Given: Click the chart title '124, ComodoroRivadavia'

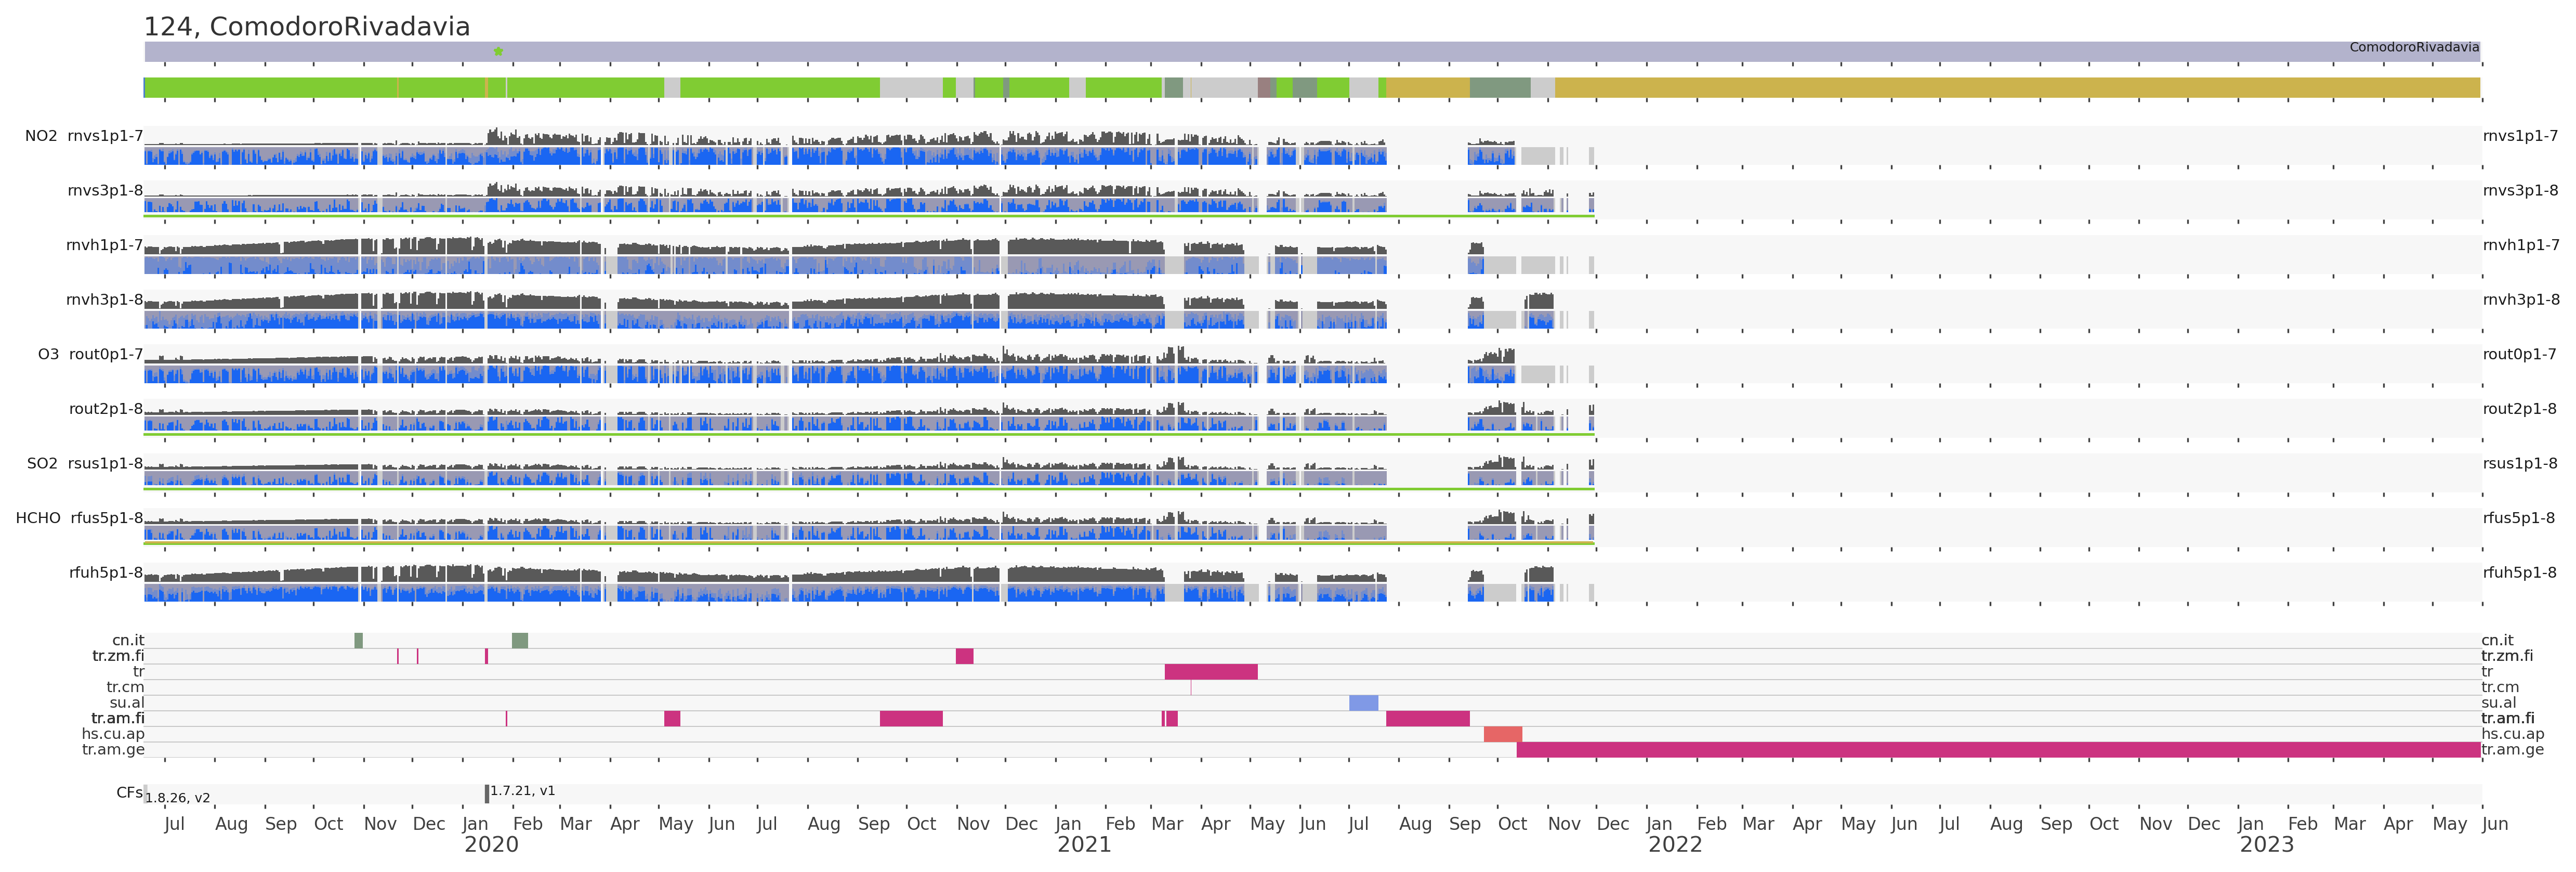Looking at the screenshot, I should [x=307, y=27].
